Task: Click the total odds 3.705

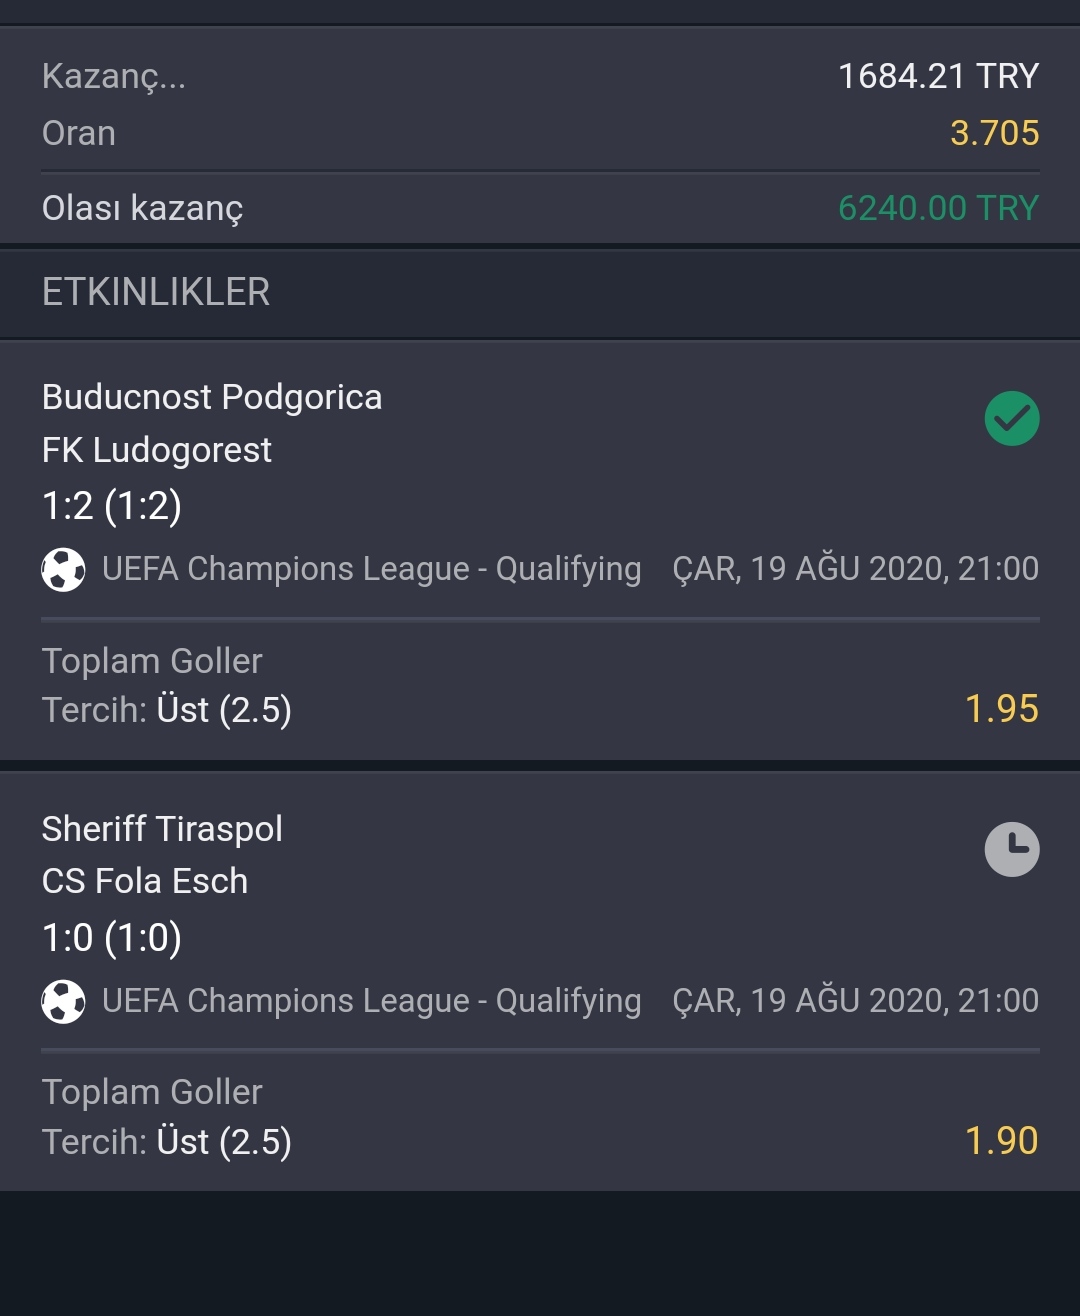Action: 995,133
